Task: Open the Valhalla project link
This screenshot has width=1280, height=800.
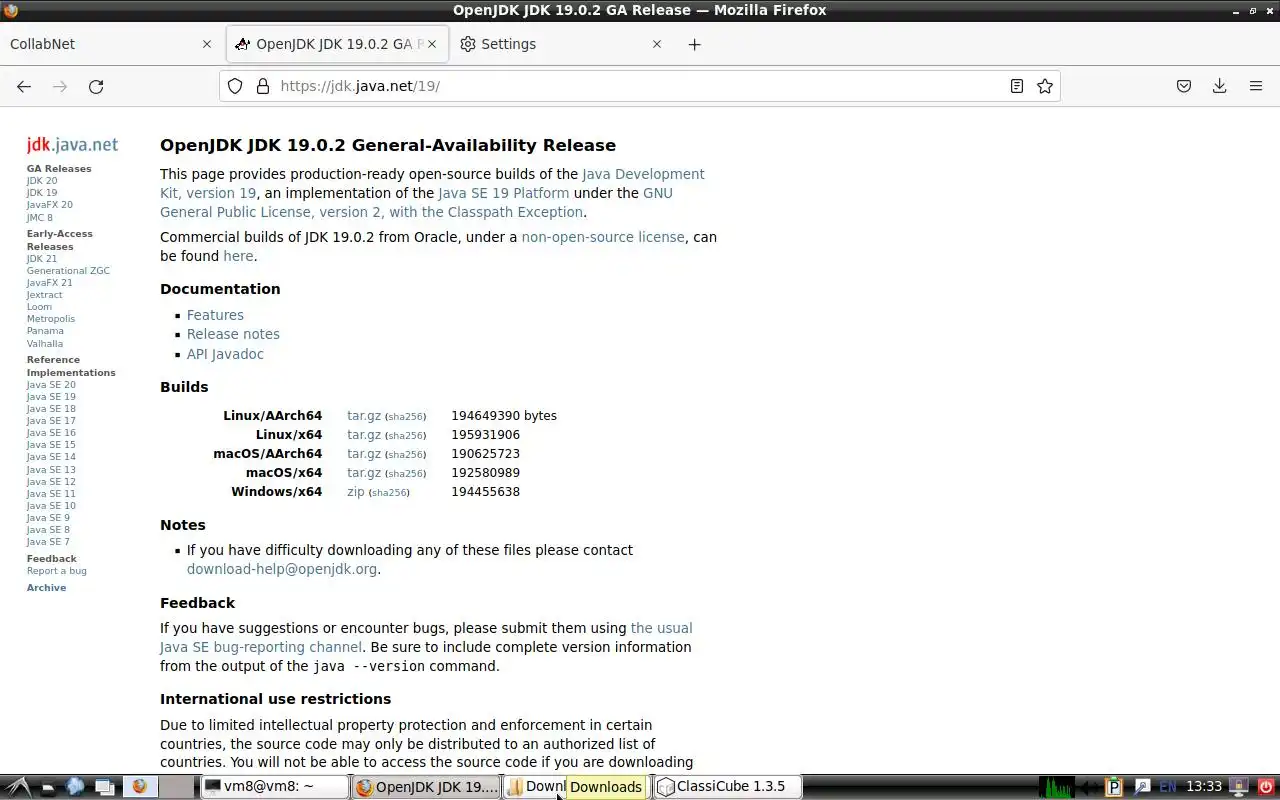Action: (x=45, y=344)
